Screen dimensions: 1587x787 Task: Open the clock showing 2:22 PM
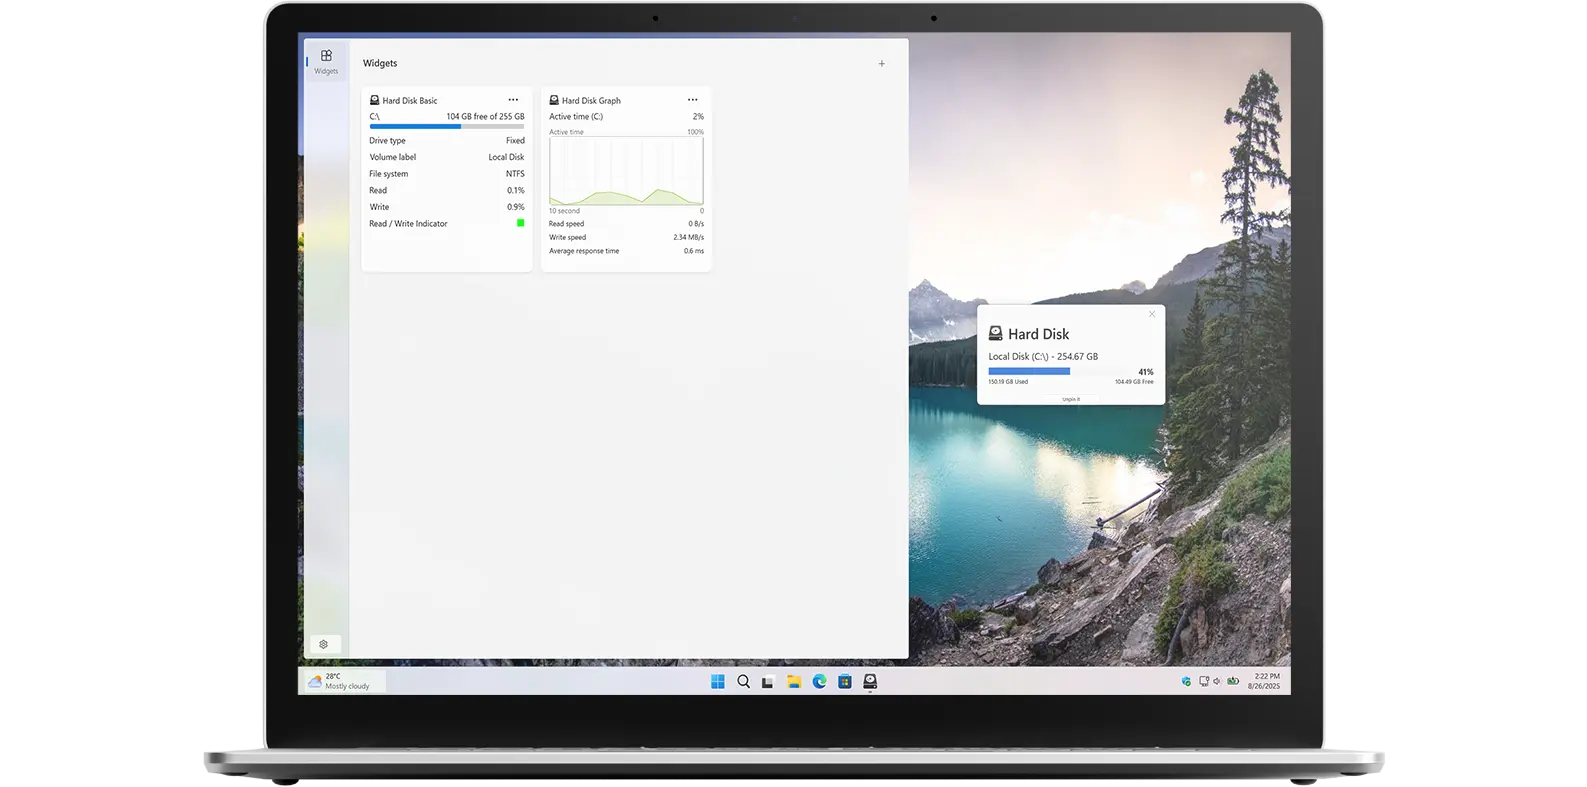[1265, 681]
